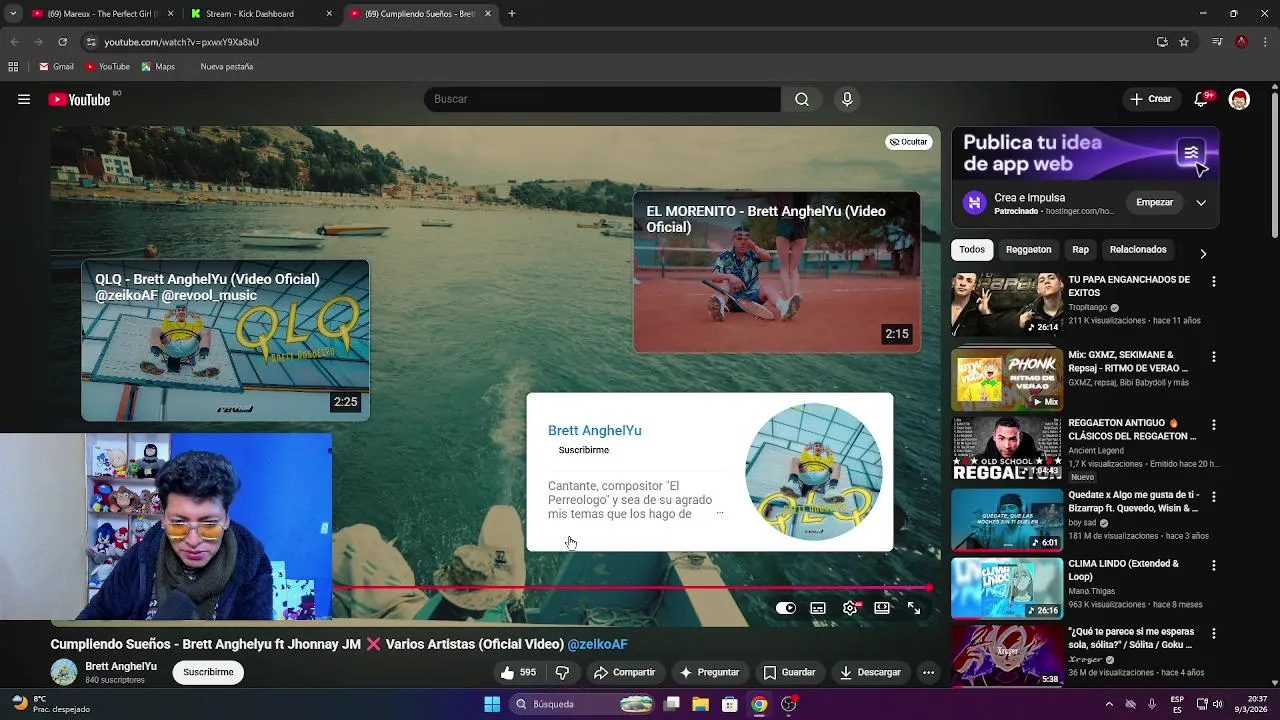This screenshot has width=1280, height=720.
Task: Enter fullscreen mode in the player
Action: pyautogui.click(x=914, y=608)
